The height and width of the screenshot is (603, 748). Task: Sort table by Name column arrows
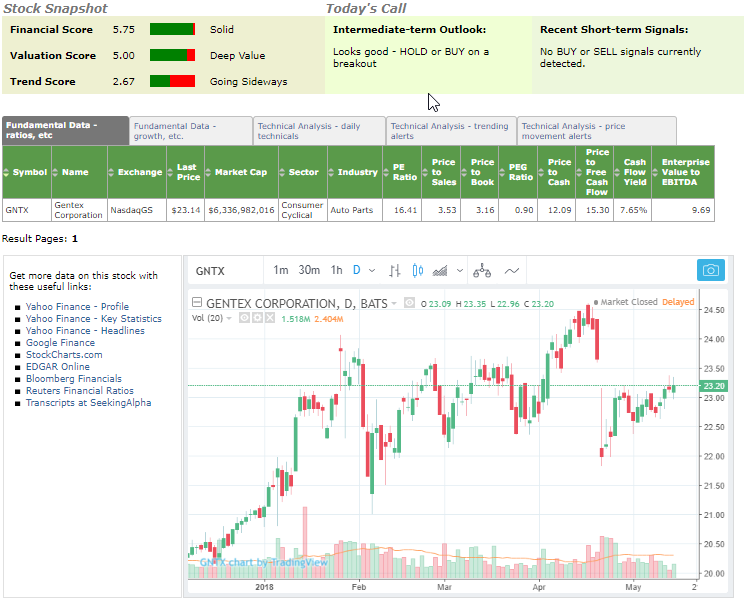click(x=55, y=172)
